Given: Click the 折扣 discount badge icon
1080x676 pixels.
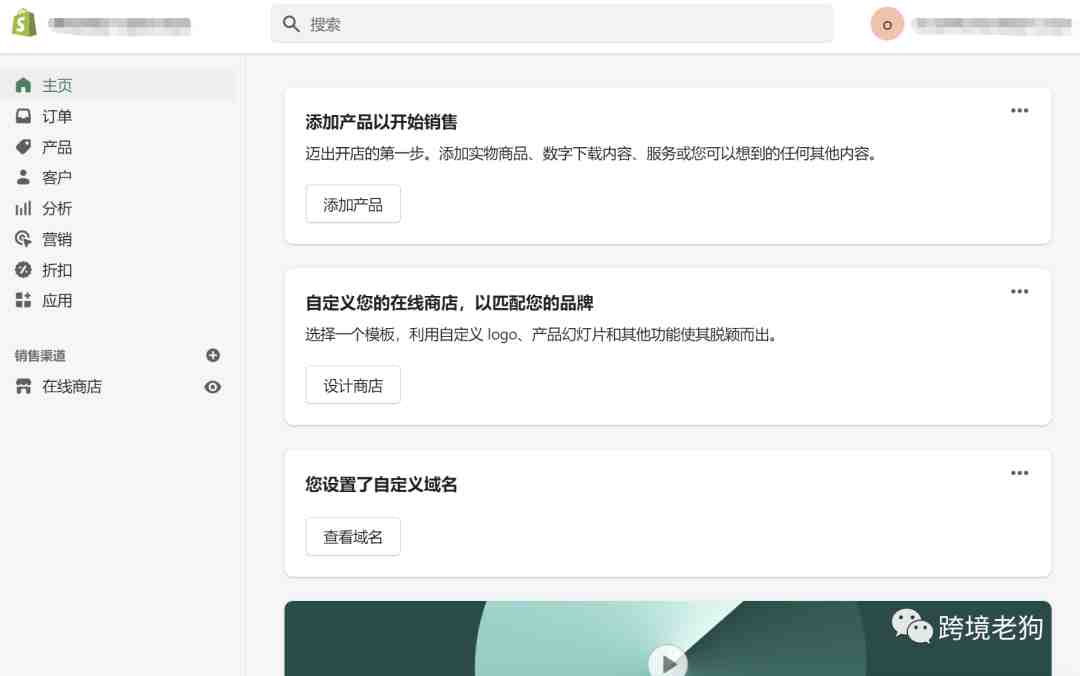Looking at the screenshot, I should (23, 269).
